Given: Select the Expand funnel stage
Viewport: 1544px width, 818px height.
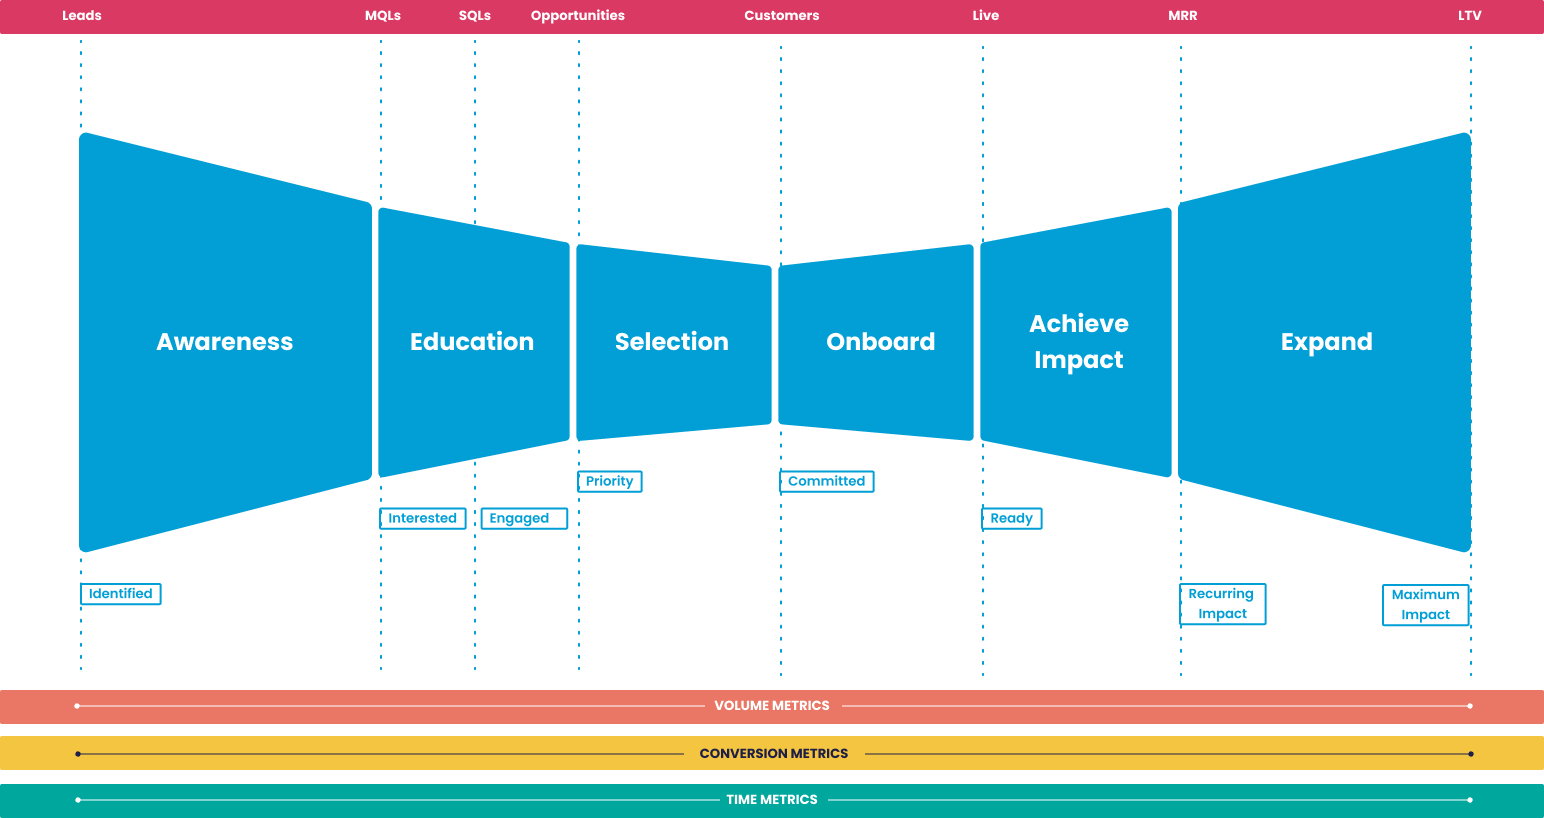Looking at the screenshot, I should (1326, 342).
